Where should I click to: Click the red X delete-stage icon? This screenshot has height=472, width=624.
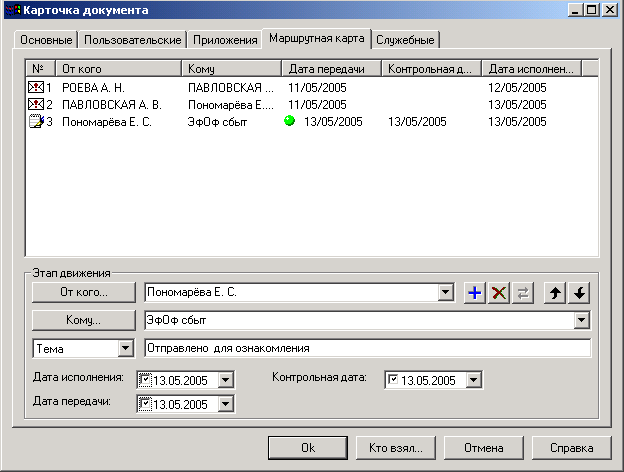point(499,293)
